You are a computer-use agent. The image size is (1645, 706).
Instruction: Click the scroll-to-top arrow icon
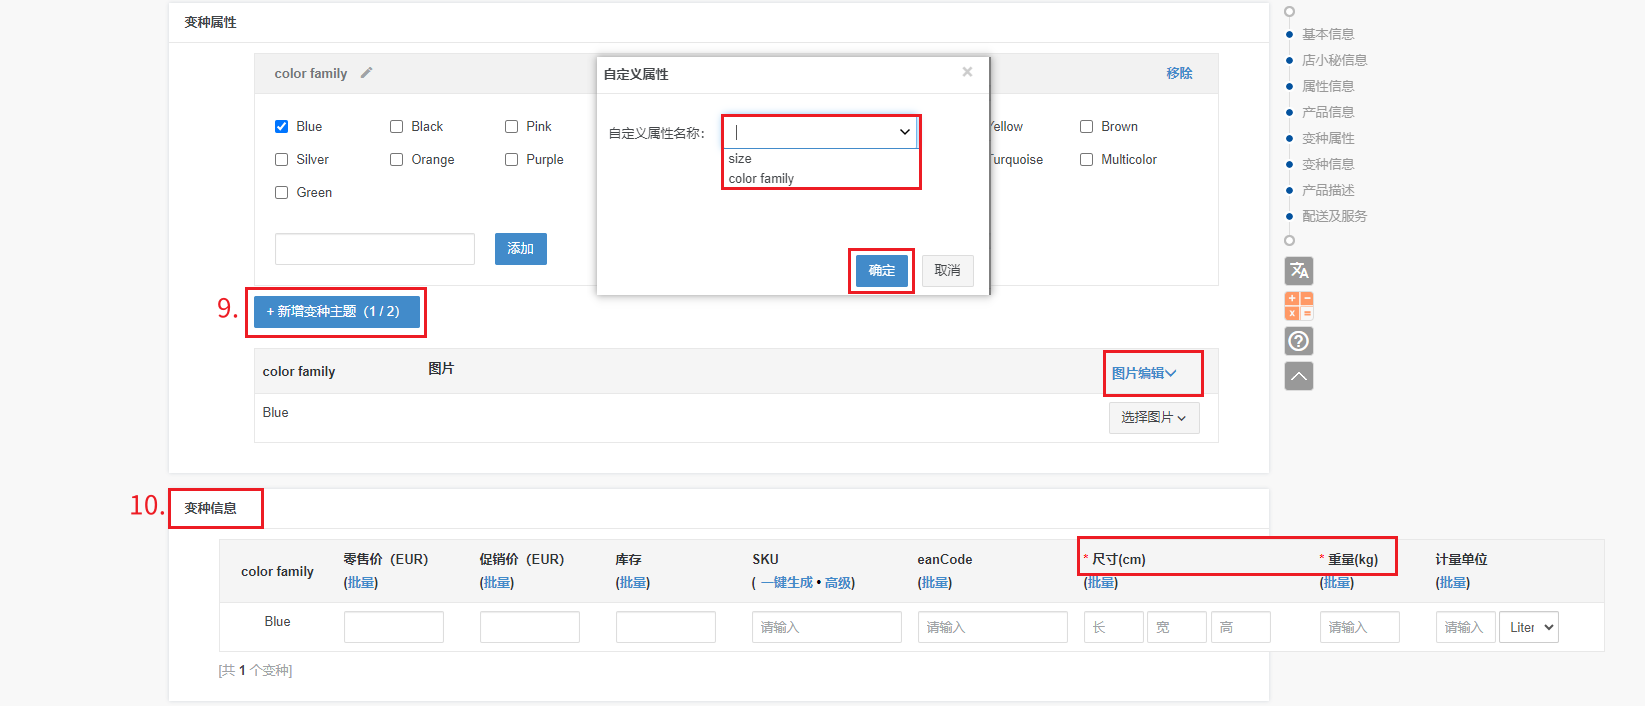pos(1298,376)
